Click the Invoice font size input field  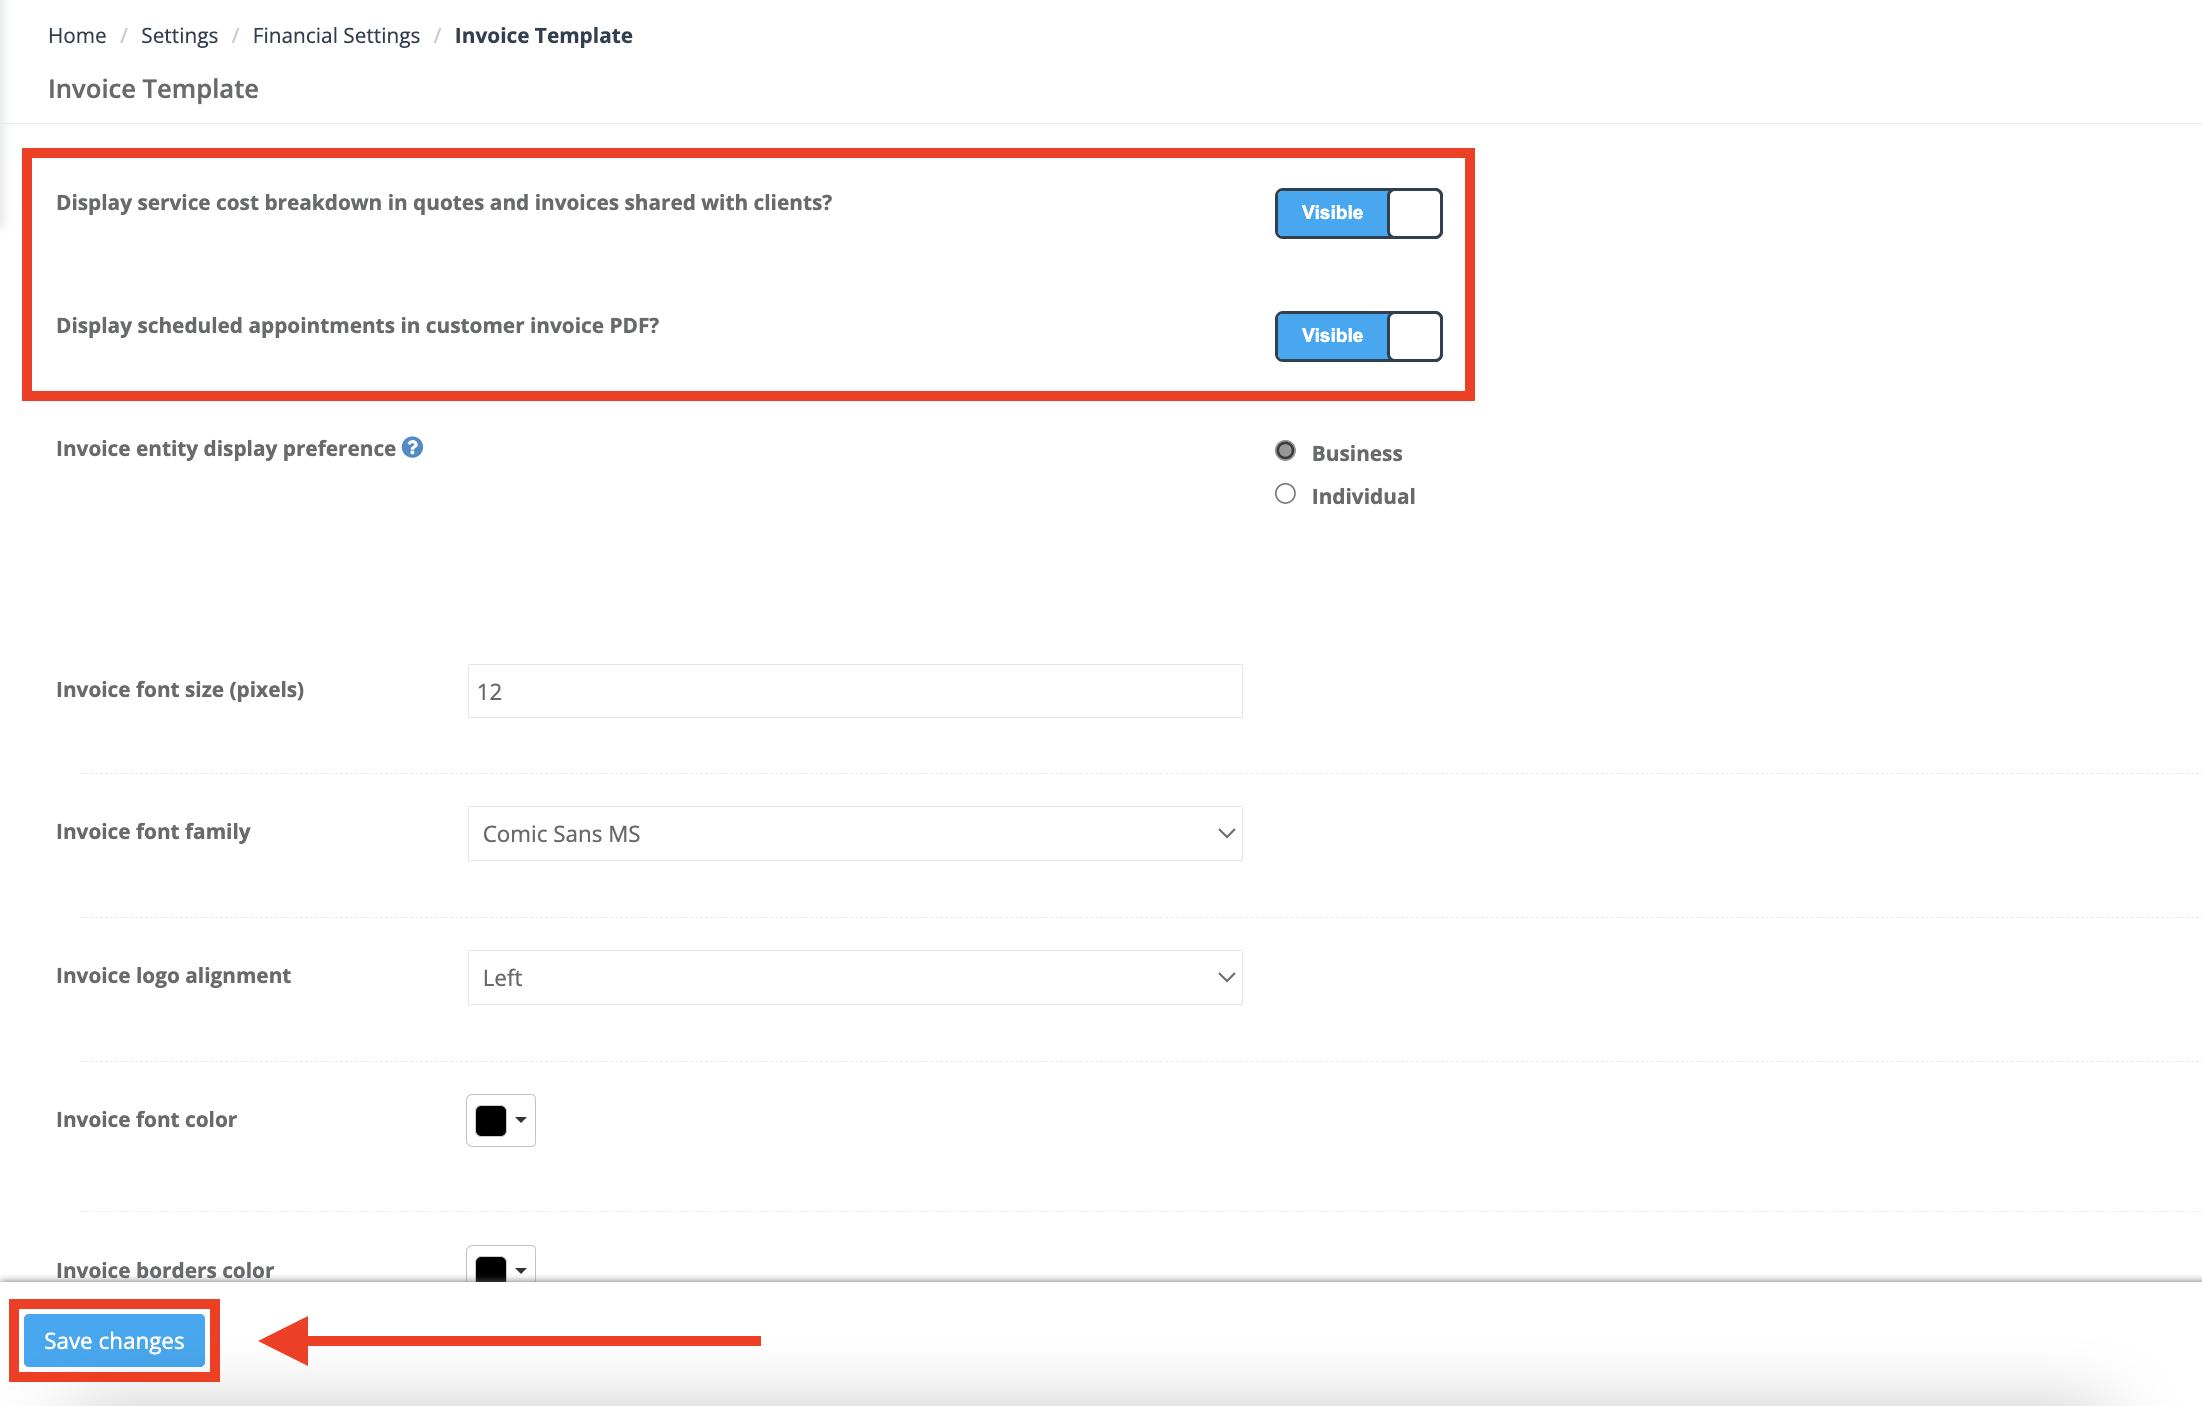(x=855, y=691)
